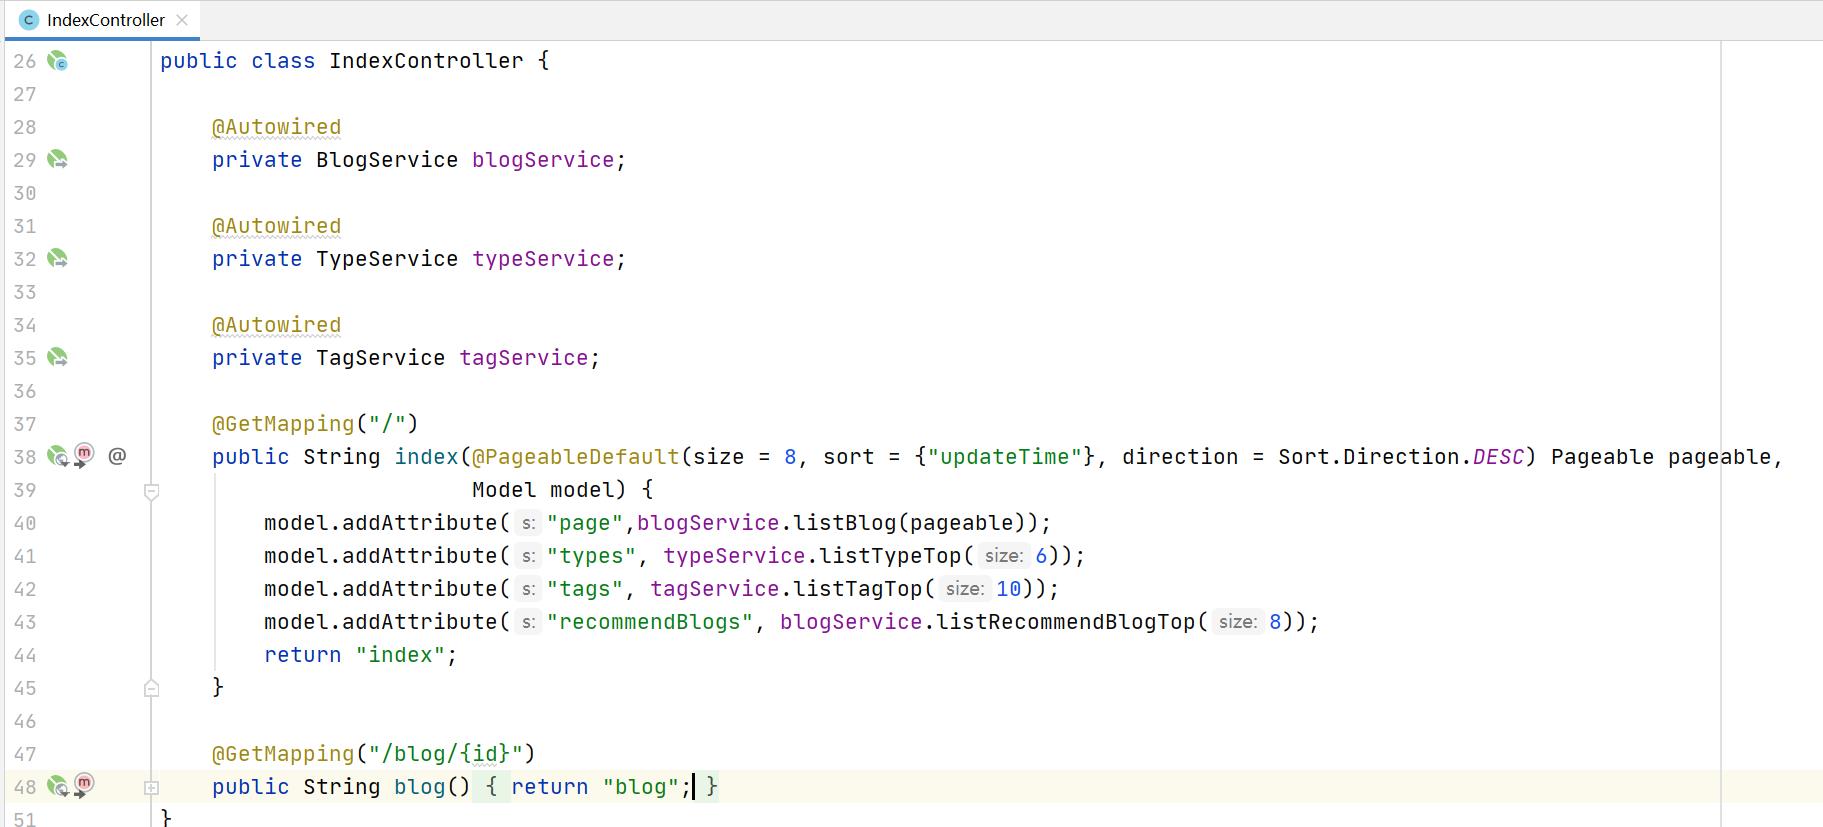1823x827 pixels.
Task: Click the green Spring request mapping icon on line 48
Action: [58, 787]
